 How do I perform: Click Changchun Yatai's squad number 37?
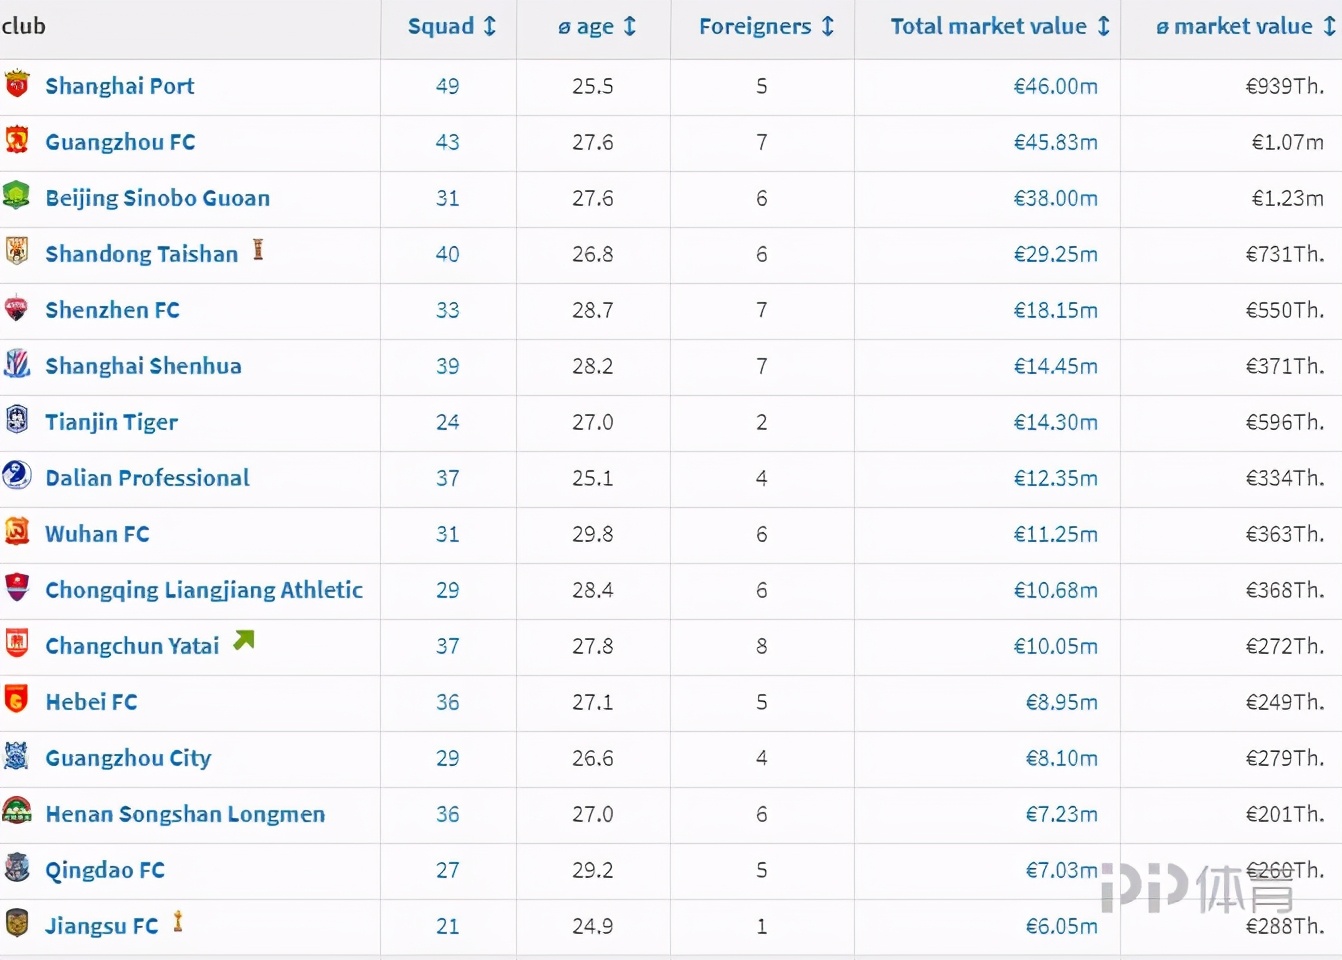coord(447,646)
